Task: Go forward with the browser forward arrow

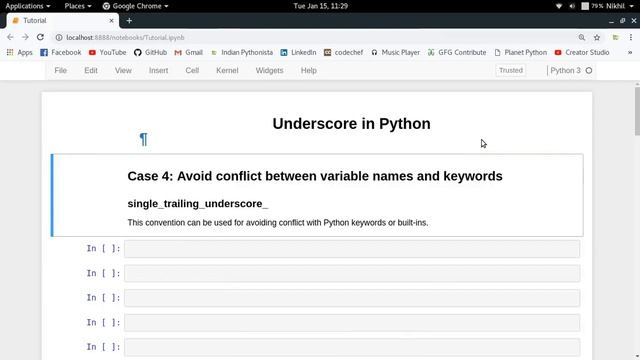Action: click(25, 37)
